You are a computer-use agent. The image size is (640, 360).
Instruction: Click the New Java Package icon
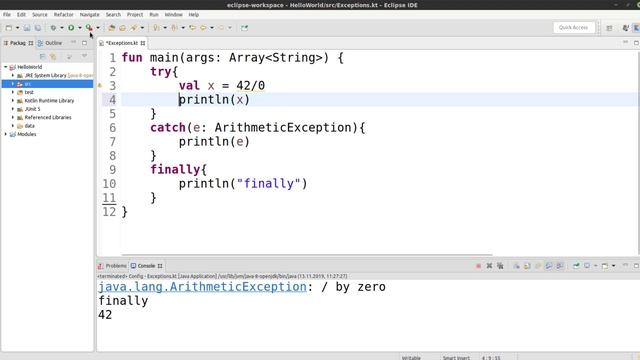coord(111,28)
